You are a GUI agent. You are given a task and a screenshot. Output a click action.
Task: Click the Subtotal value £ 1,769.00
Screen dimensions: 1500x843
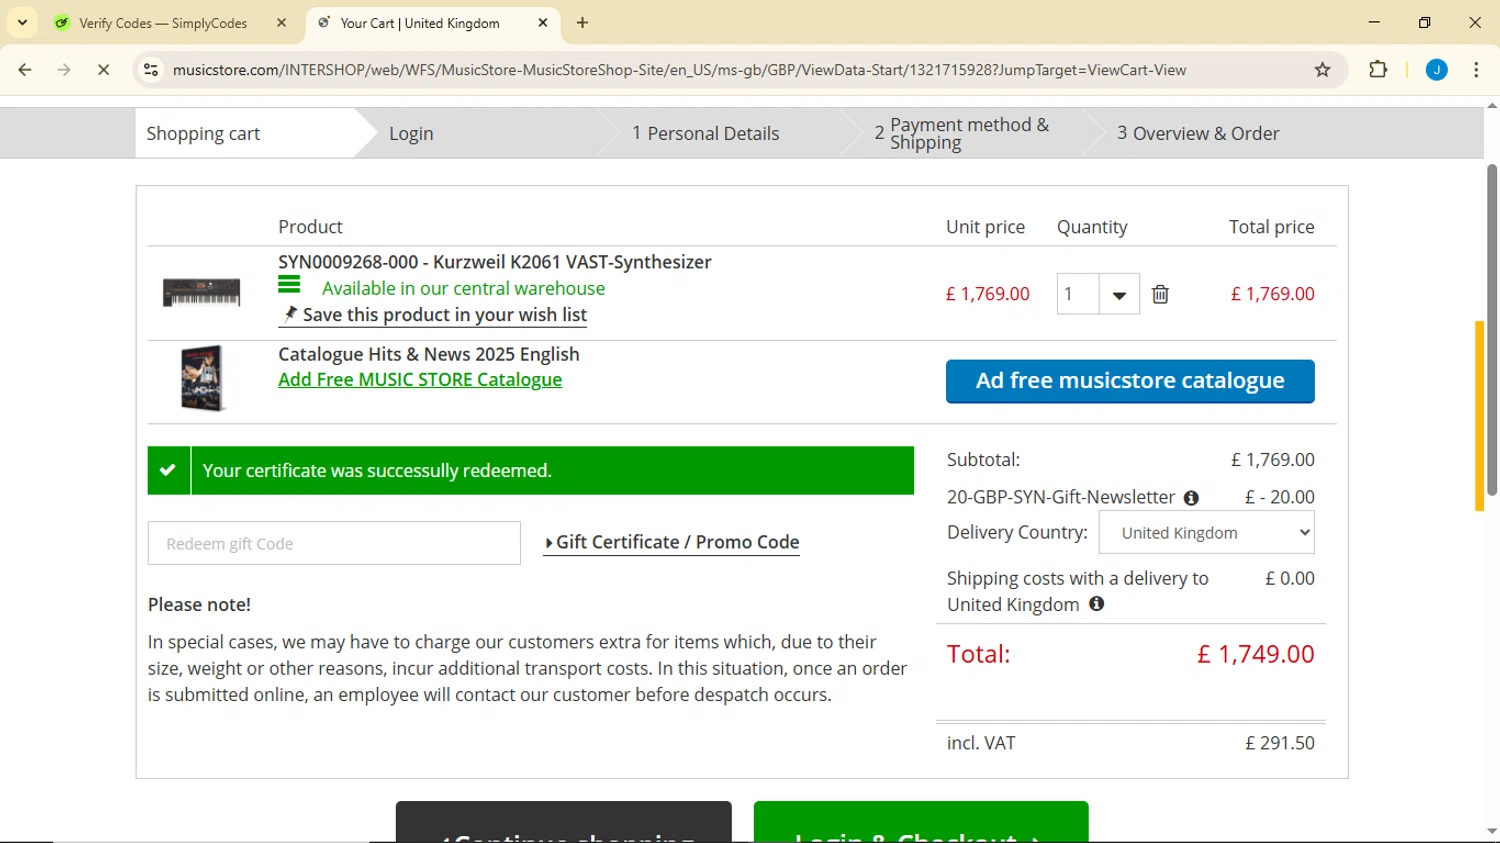[x=1272, y=460]
